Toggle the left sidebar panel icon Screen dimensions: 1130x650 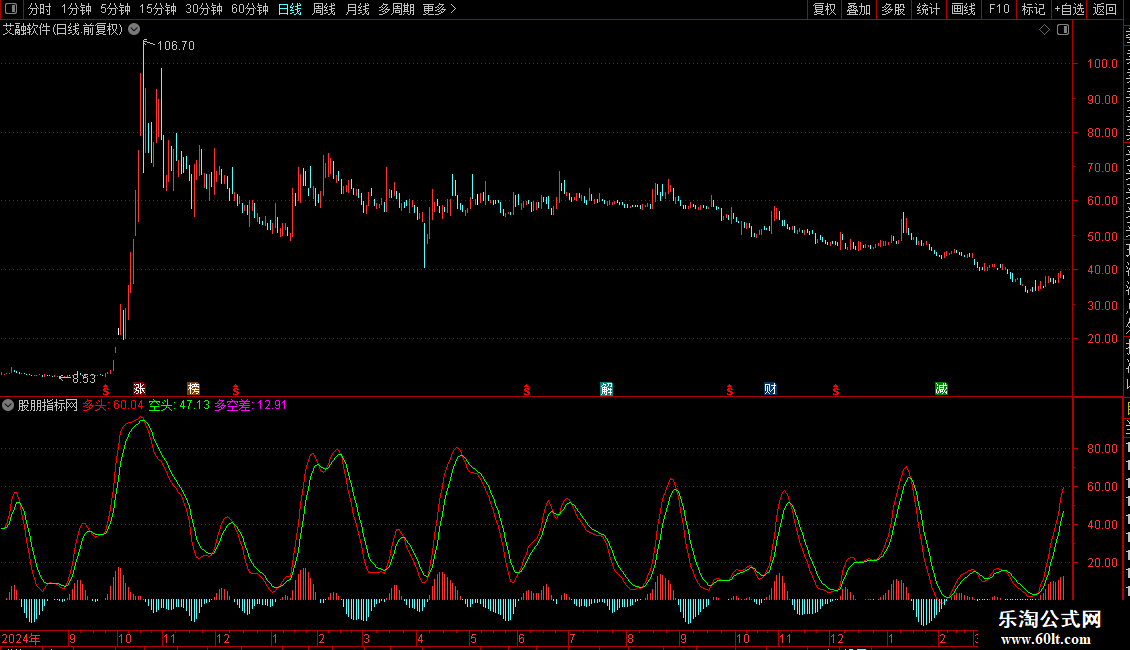point(11,9)
